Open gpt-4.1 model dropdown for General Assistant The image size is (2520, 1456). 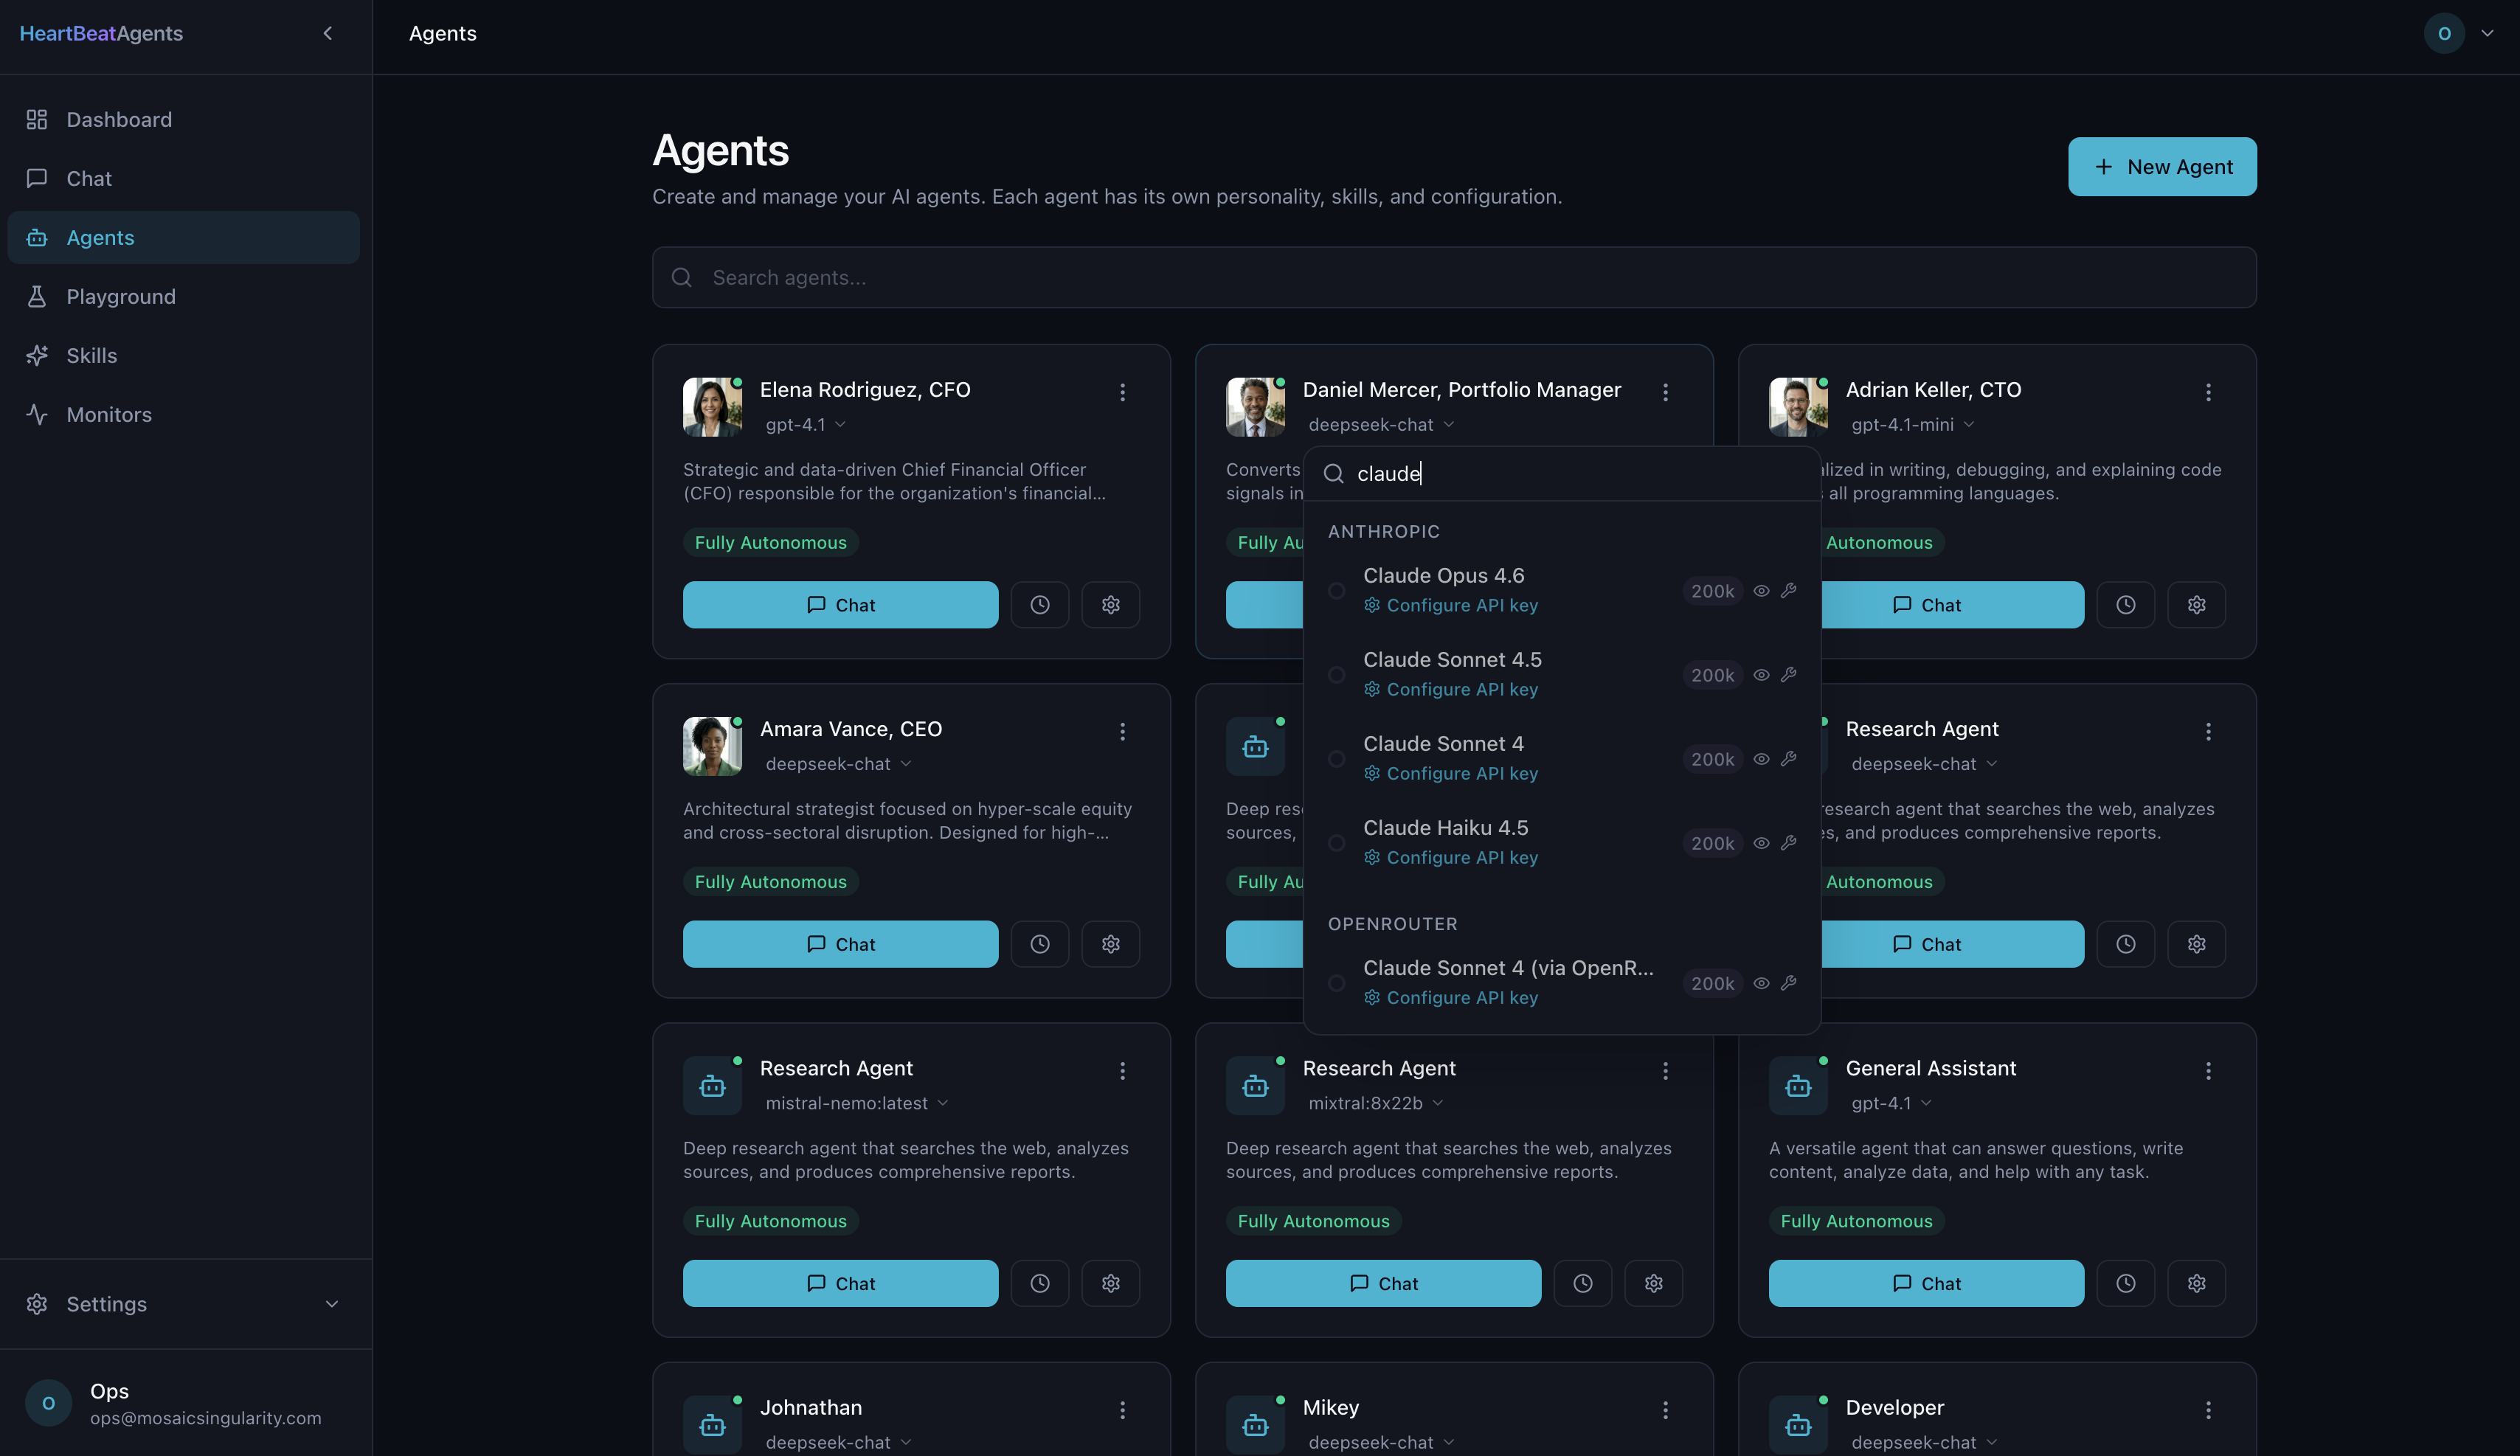1891,1103
